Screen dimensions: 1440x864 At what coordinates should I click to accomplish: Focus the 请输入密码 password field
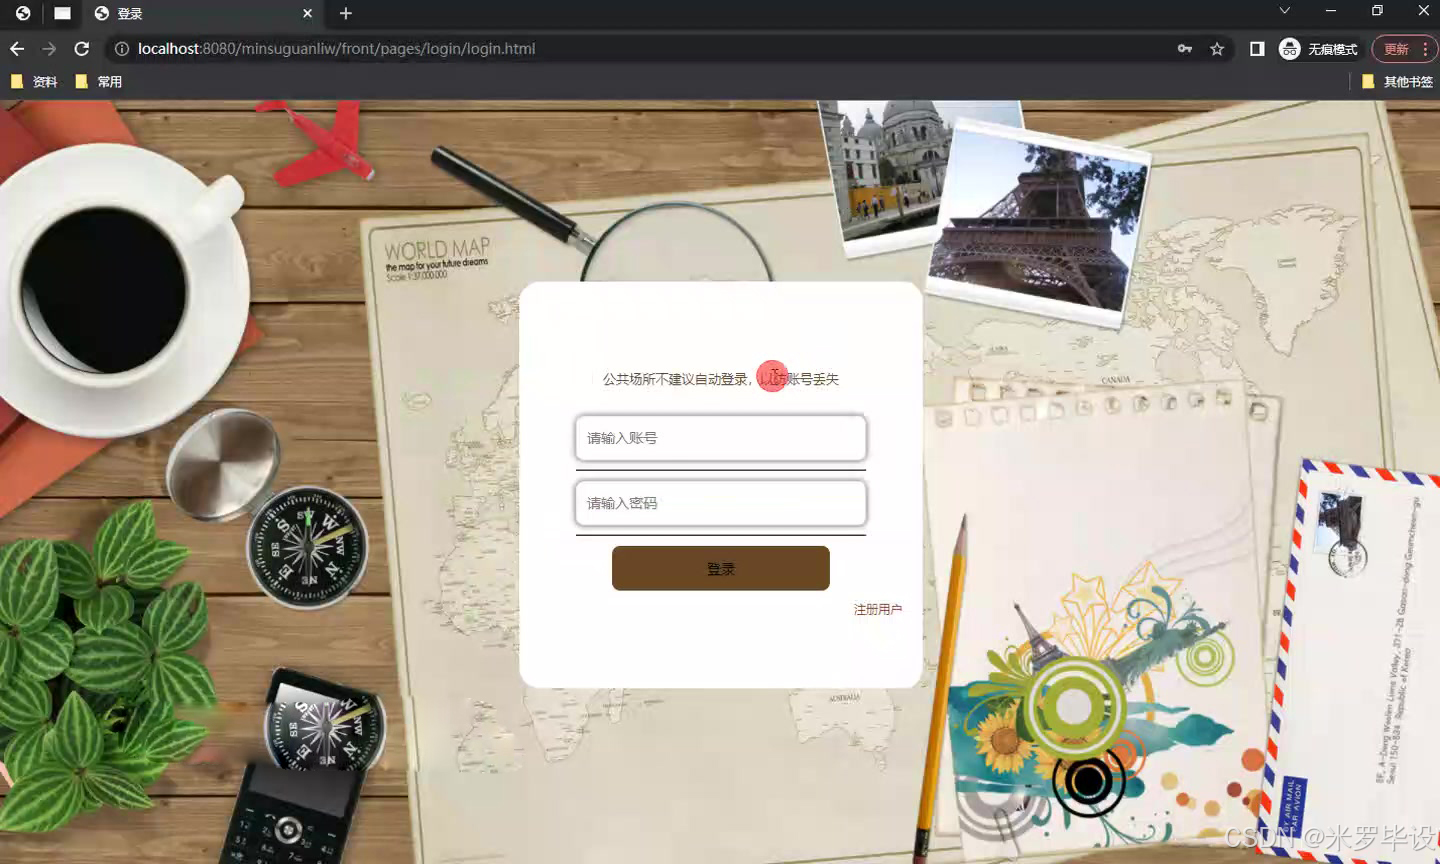coord(721,503)
